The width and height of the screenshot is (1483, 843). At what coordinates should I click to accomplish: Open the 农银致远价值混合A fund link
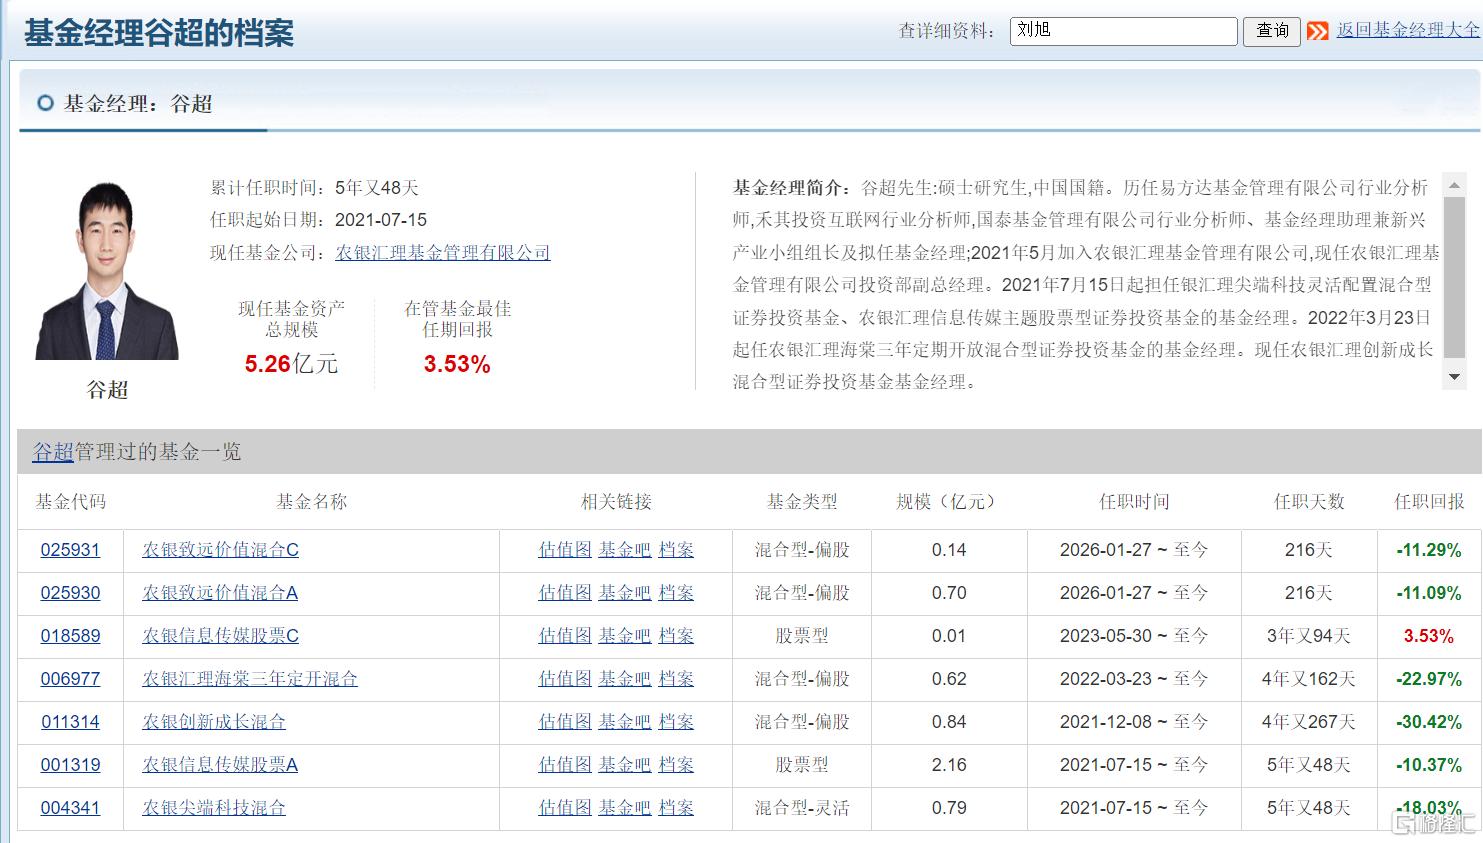tap(220, 593)
